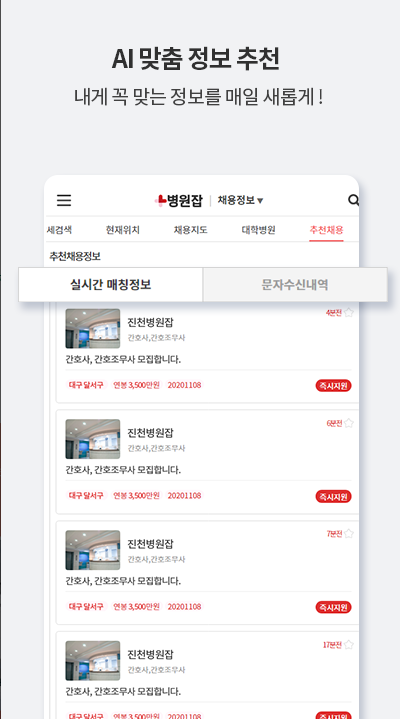400x719 pixels.
Task: Open 진천병원잡 title in the 17분전 listing
Action: tap(150, 654)
